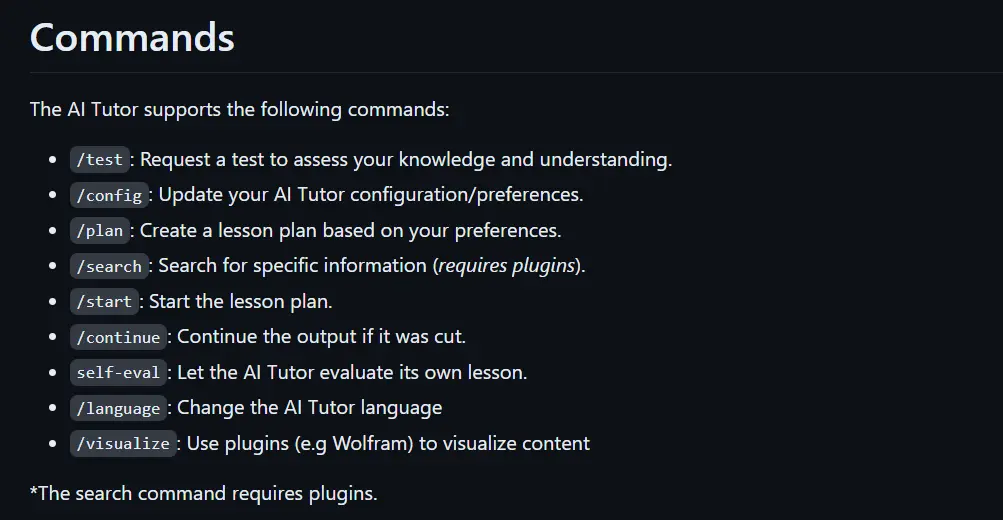Click the /plan command code tag
The width and height of the screenshot is (1003, 520).
pyautogui.click(x=100, y=231)
